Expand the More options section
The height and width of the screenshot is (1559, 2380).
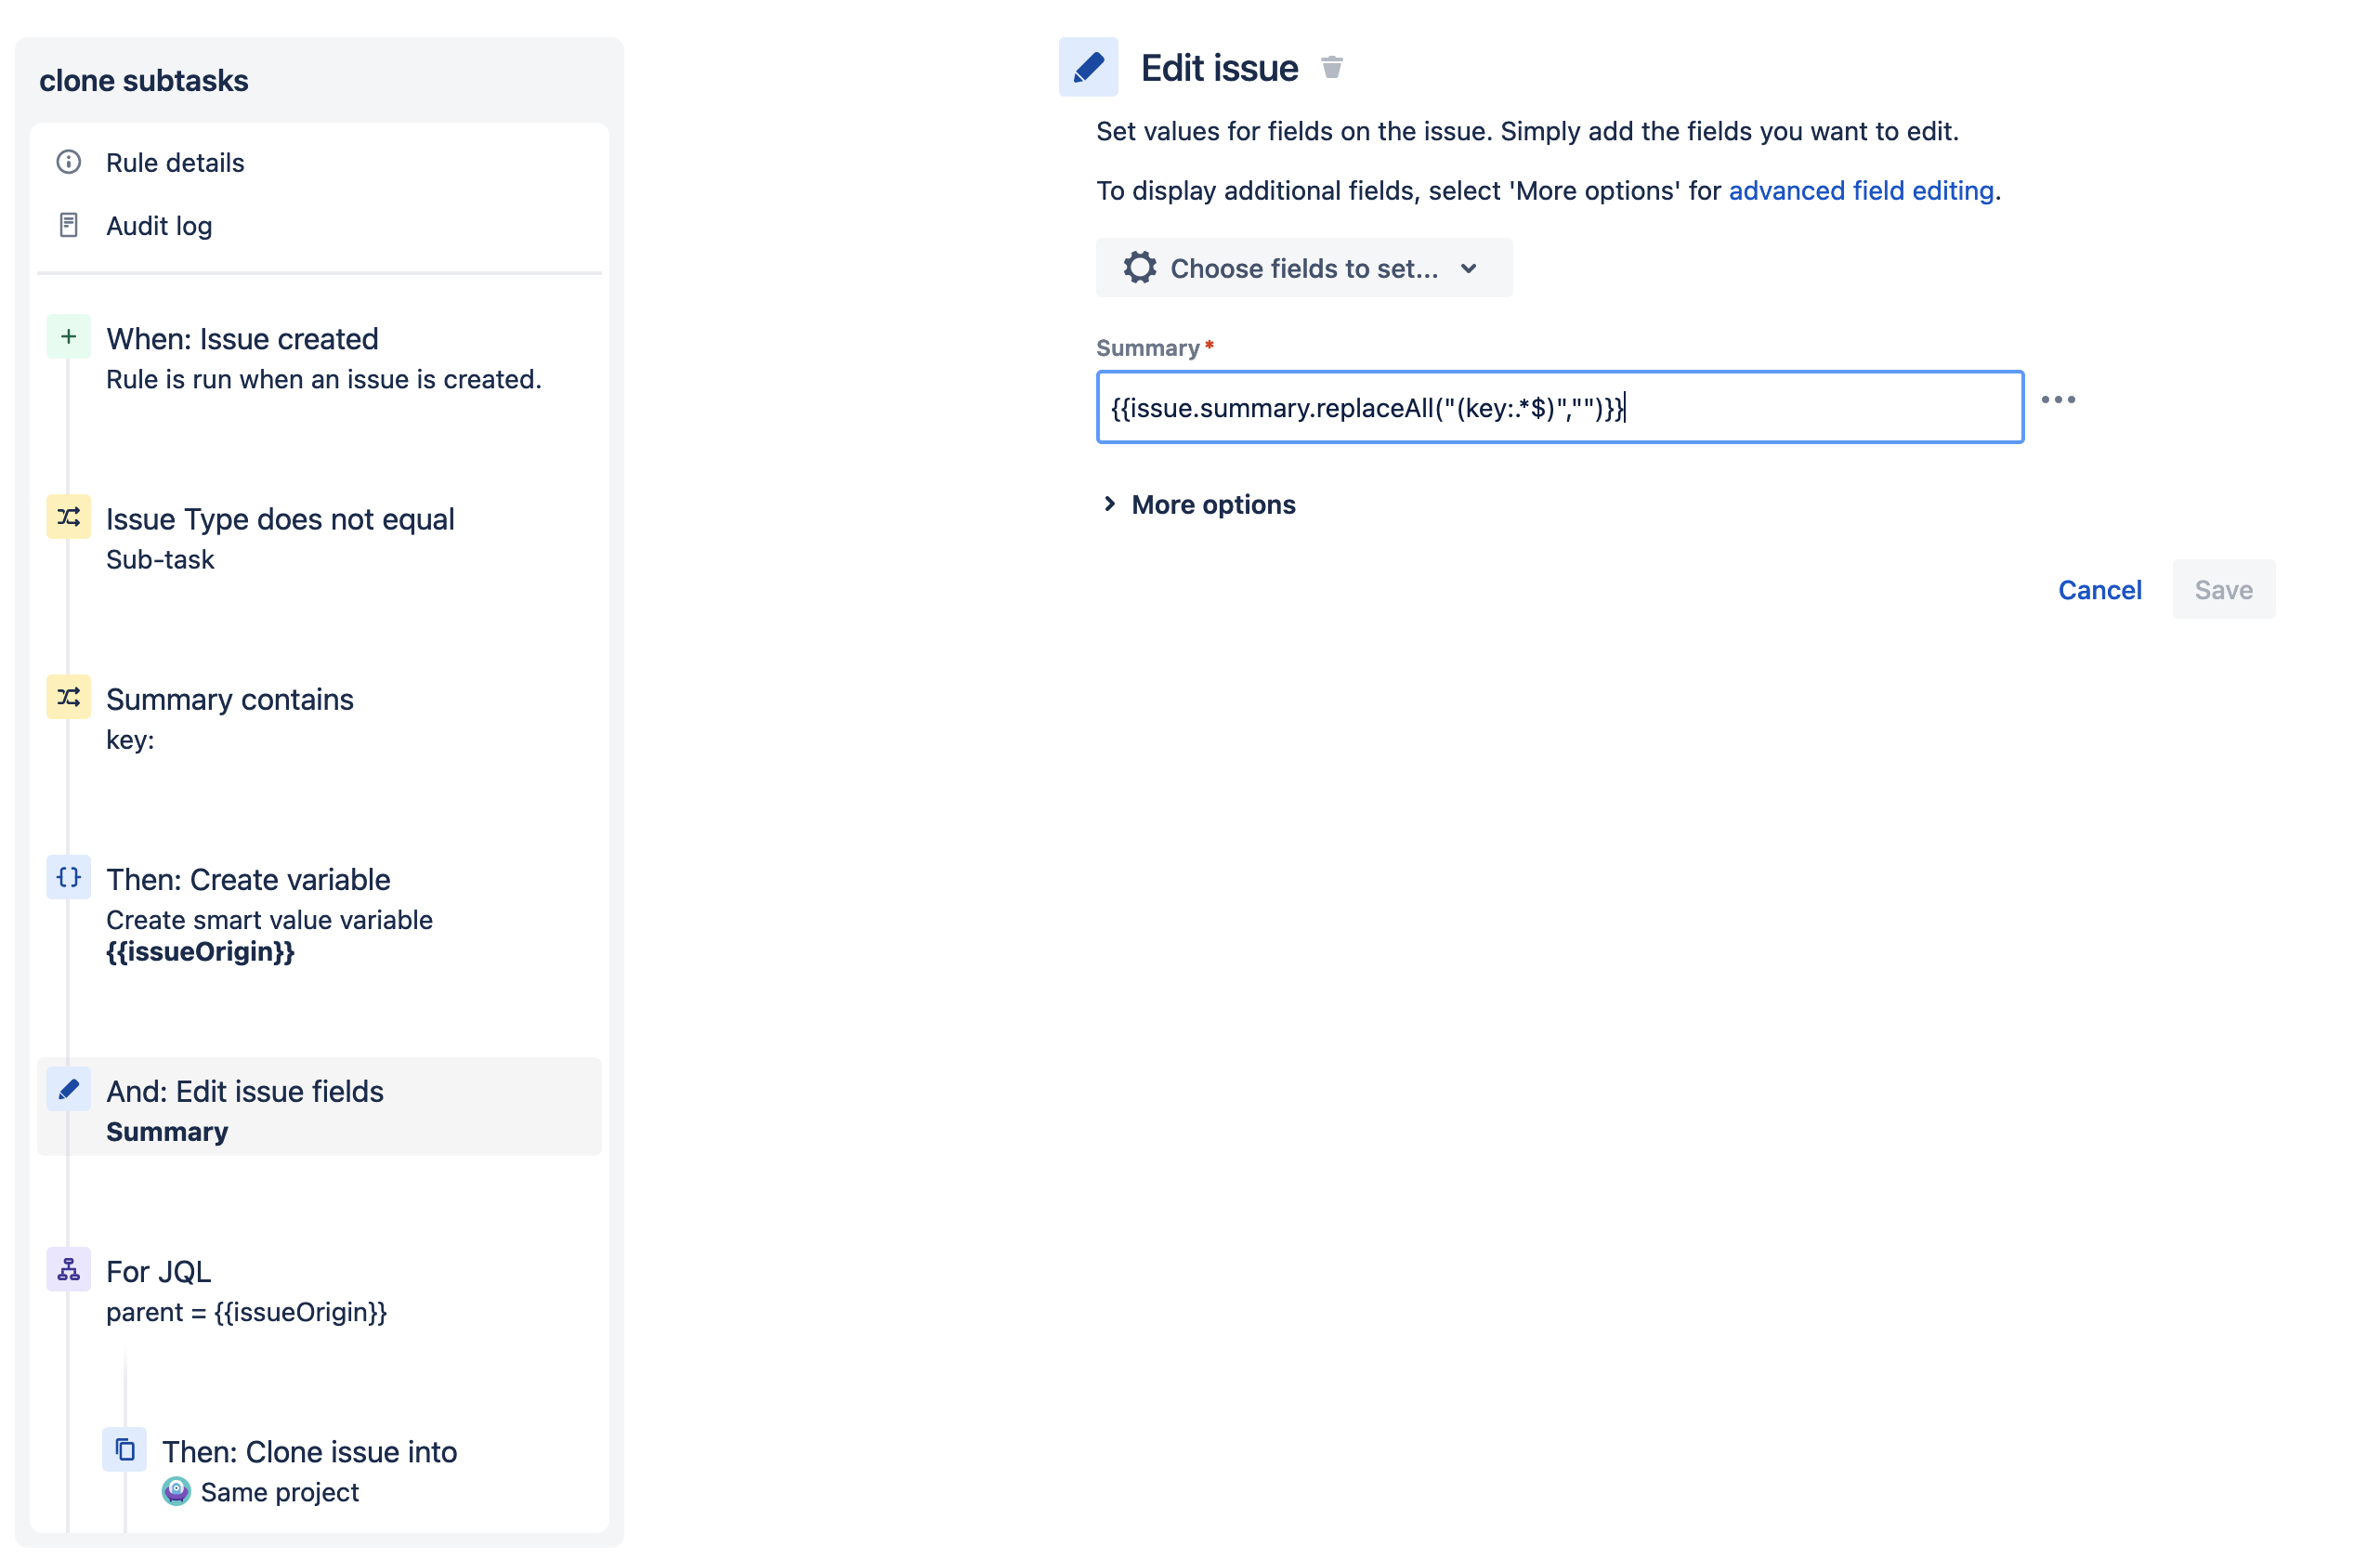[1211, 504]
